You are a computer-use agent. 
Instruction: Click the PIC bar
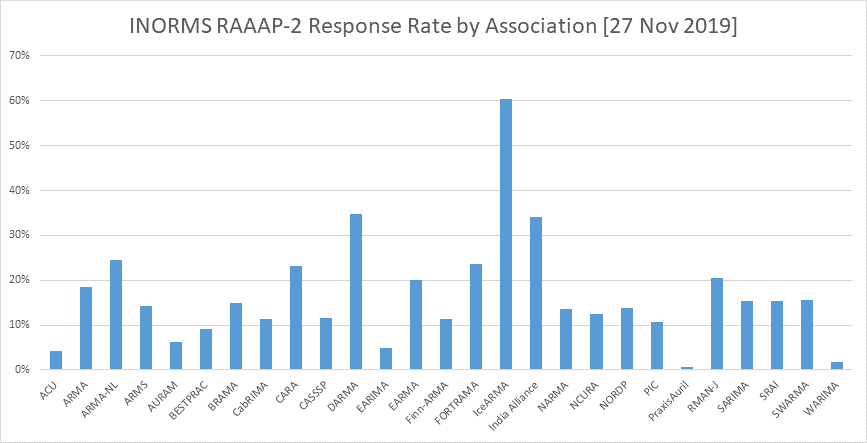coord(656,346)
